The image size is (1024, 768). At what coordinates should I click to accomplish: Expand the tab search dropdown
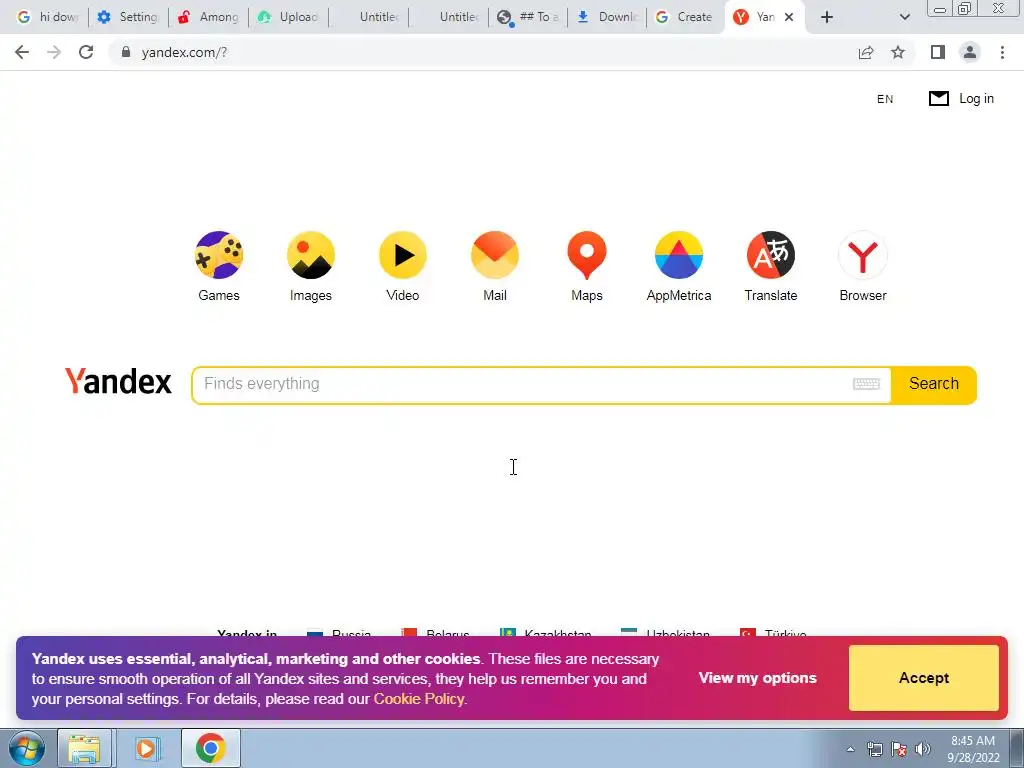click(x=904, y=17)
